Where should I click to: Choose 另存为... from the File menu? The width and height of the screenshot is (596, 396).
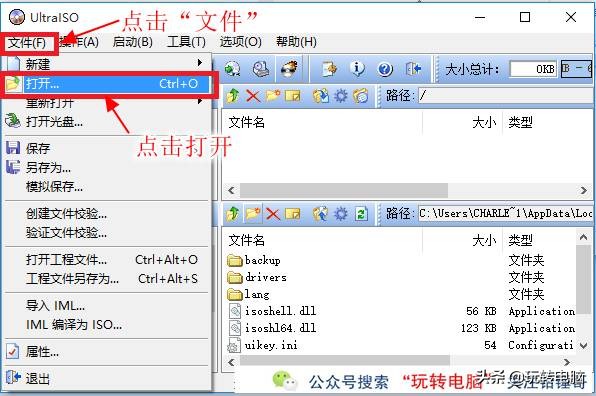coord(106,167)
